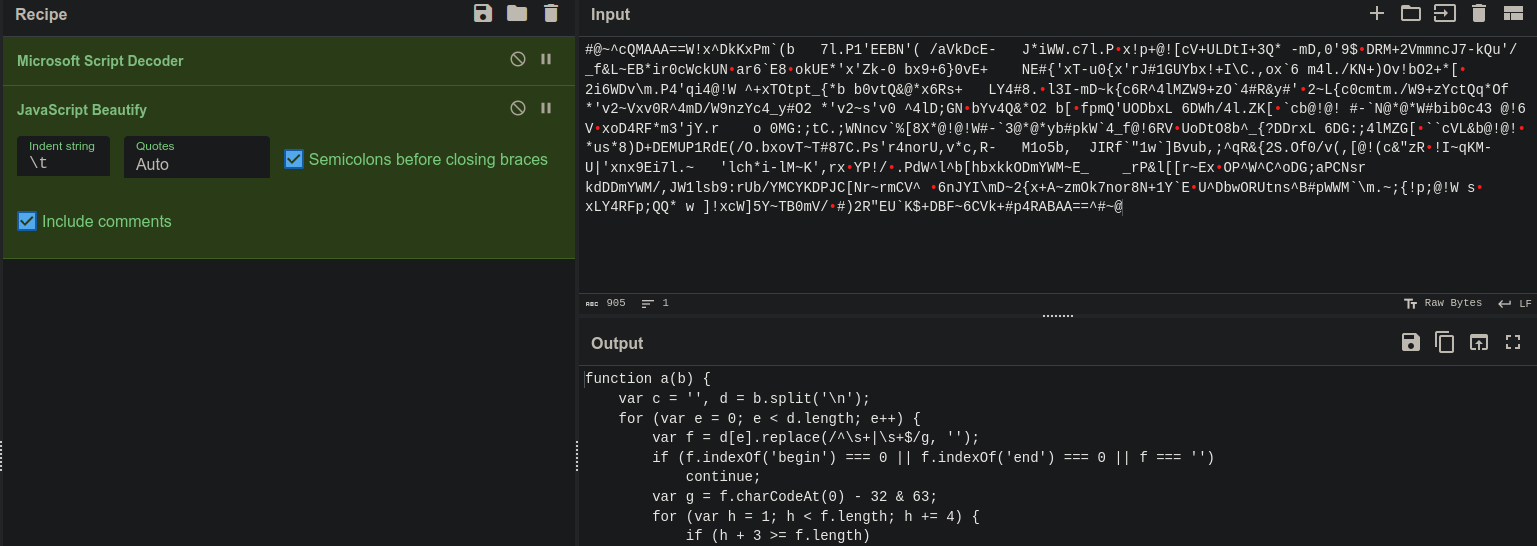Reset the pane layout
Screen dimensions: 1537x546
[1513, 13]
